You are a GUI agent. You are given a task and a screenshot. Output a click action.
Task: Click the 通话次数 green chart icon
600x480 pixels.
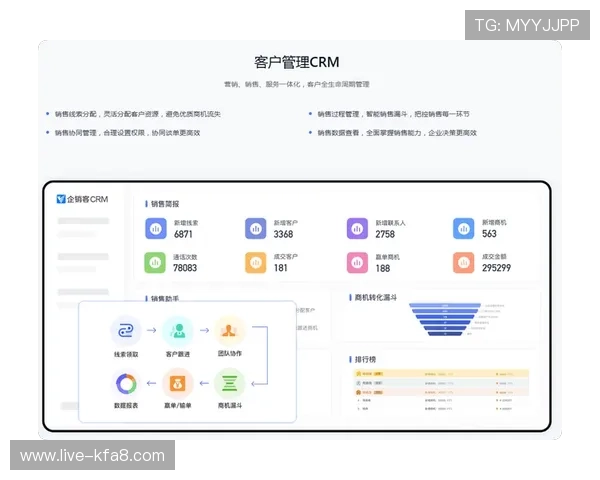point(155,263)
